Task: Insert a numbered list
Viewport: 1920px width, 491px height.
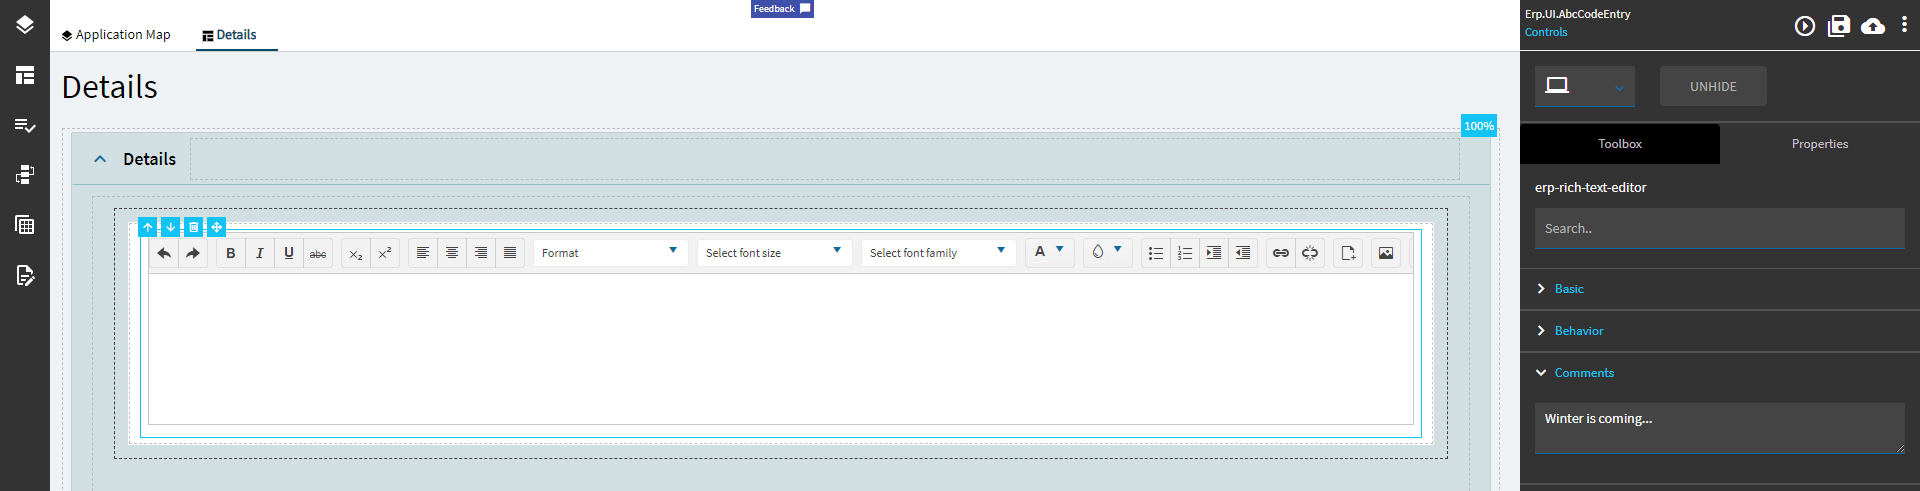Action: pyautogui.click(x=1185, y=253)
